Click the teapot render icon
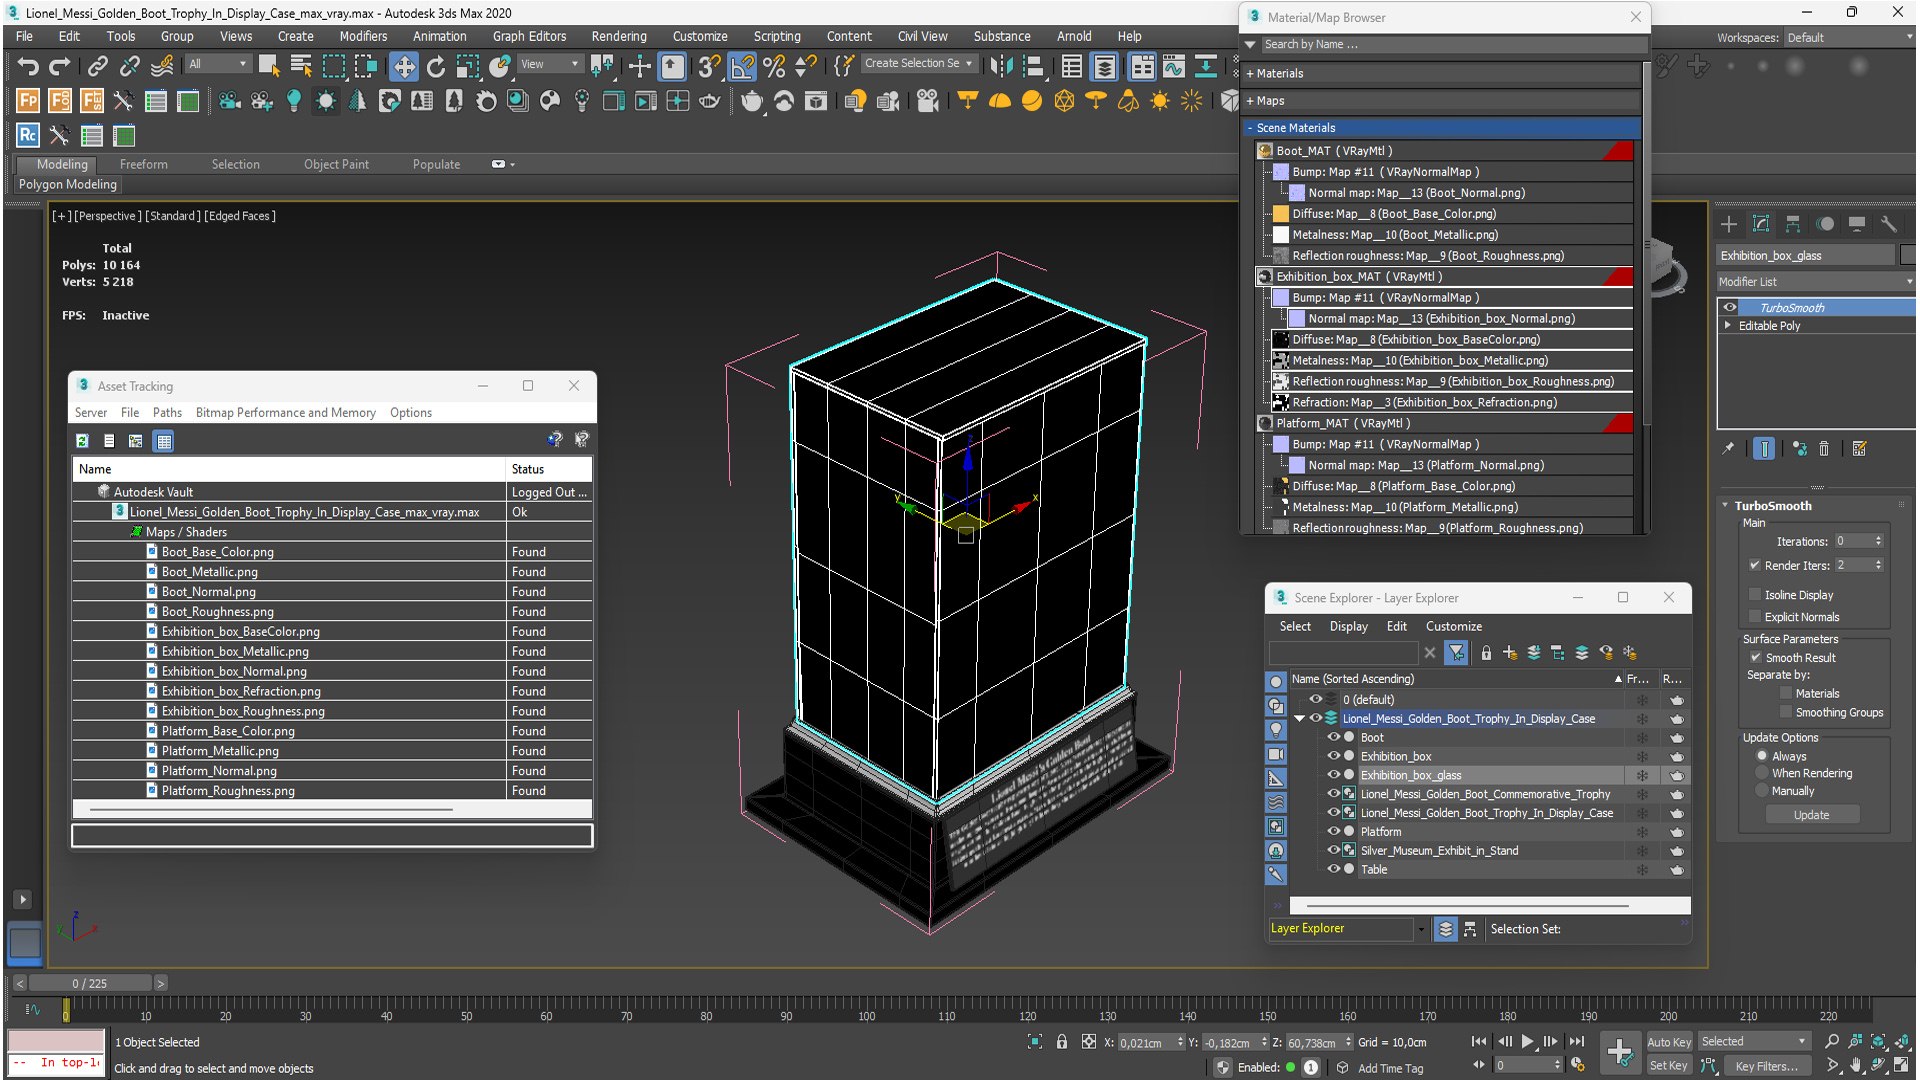This screenshot has height=1080, width=1920. pyautogui.click(x=752, y=101)
